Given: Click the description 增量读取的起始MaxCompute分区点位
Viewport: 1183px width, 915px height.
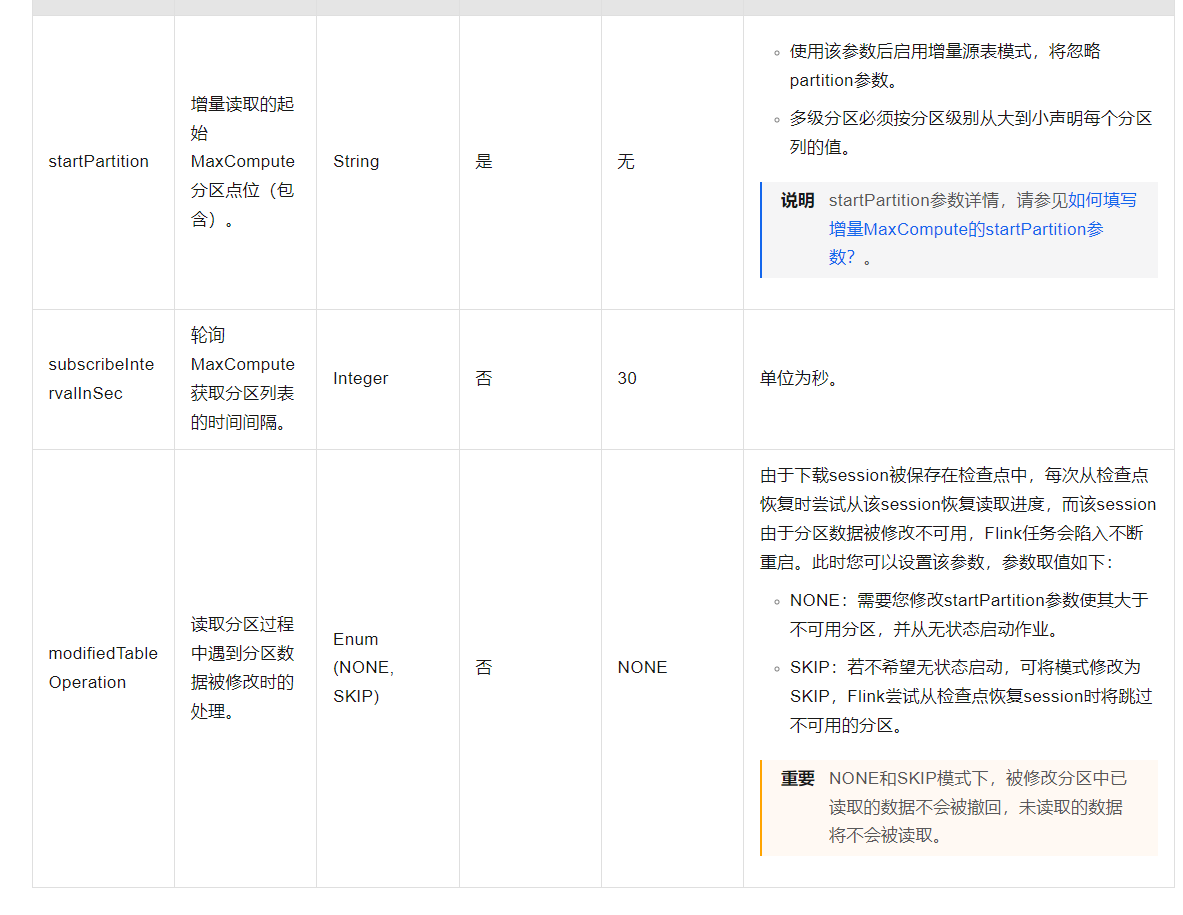Looking at the screenshot, I should pyautogui.click(x=243, y=161).
